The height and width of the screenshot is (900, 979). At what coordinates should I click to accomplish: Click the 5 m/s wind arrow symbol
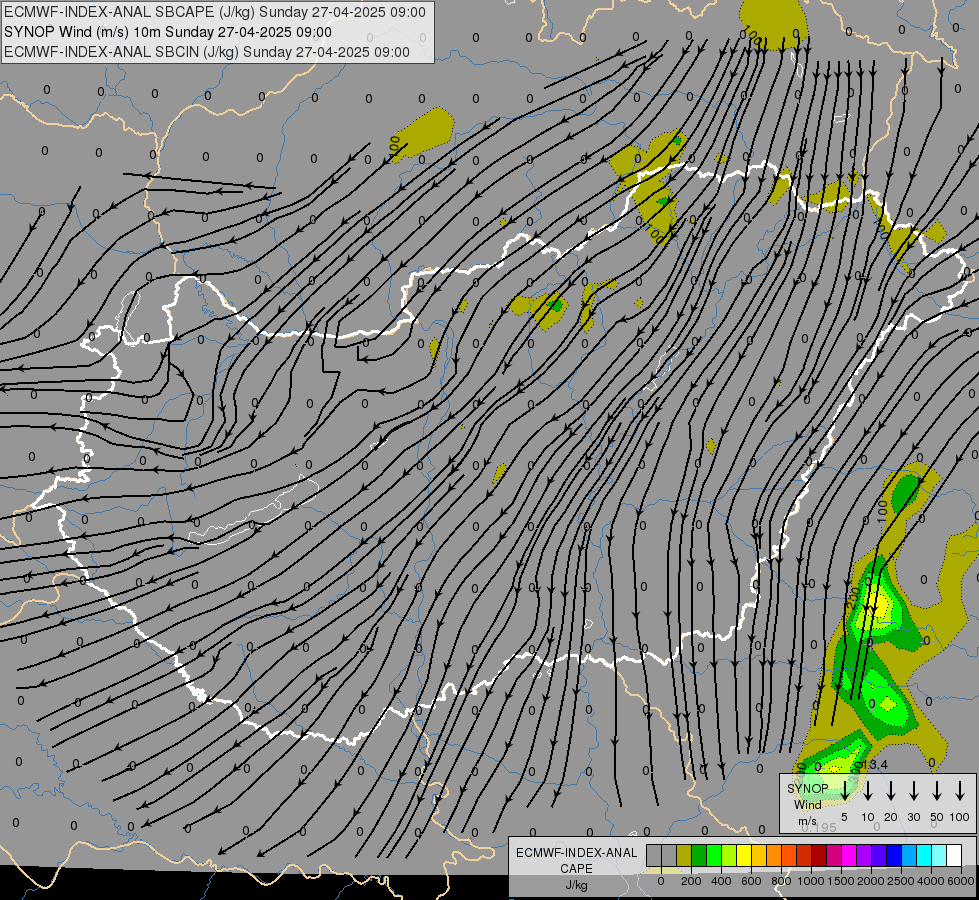(x=845, y=791)
